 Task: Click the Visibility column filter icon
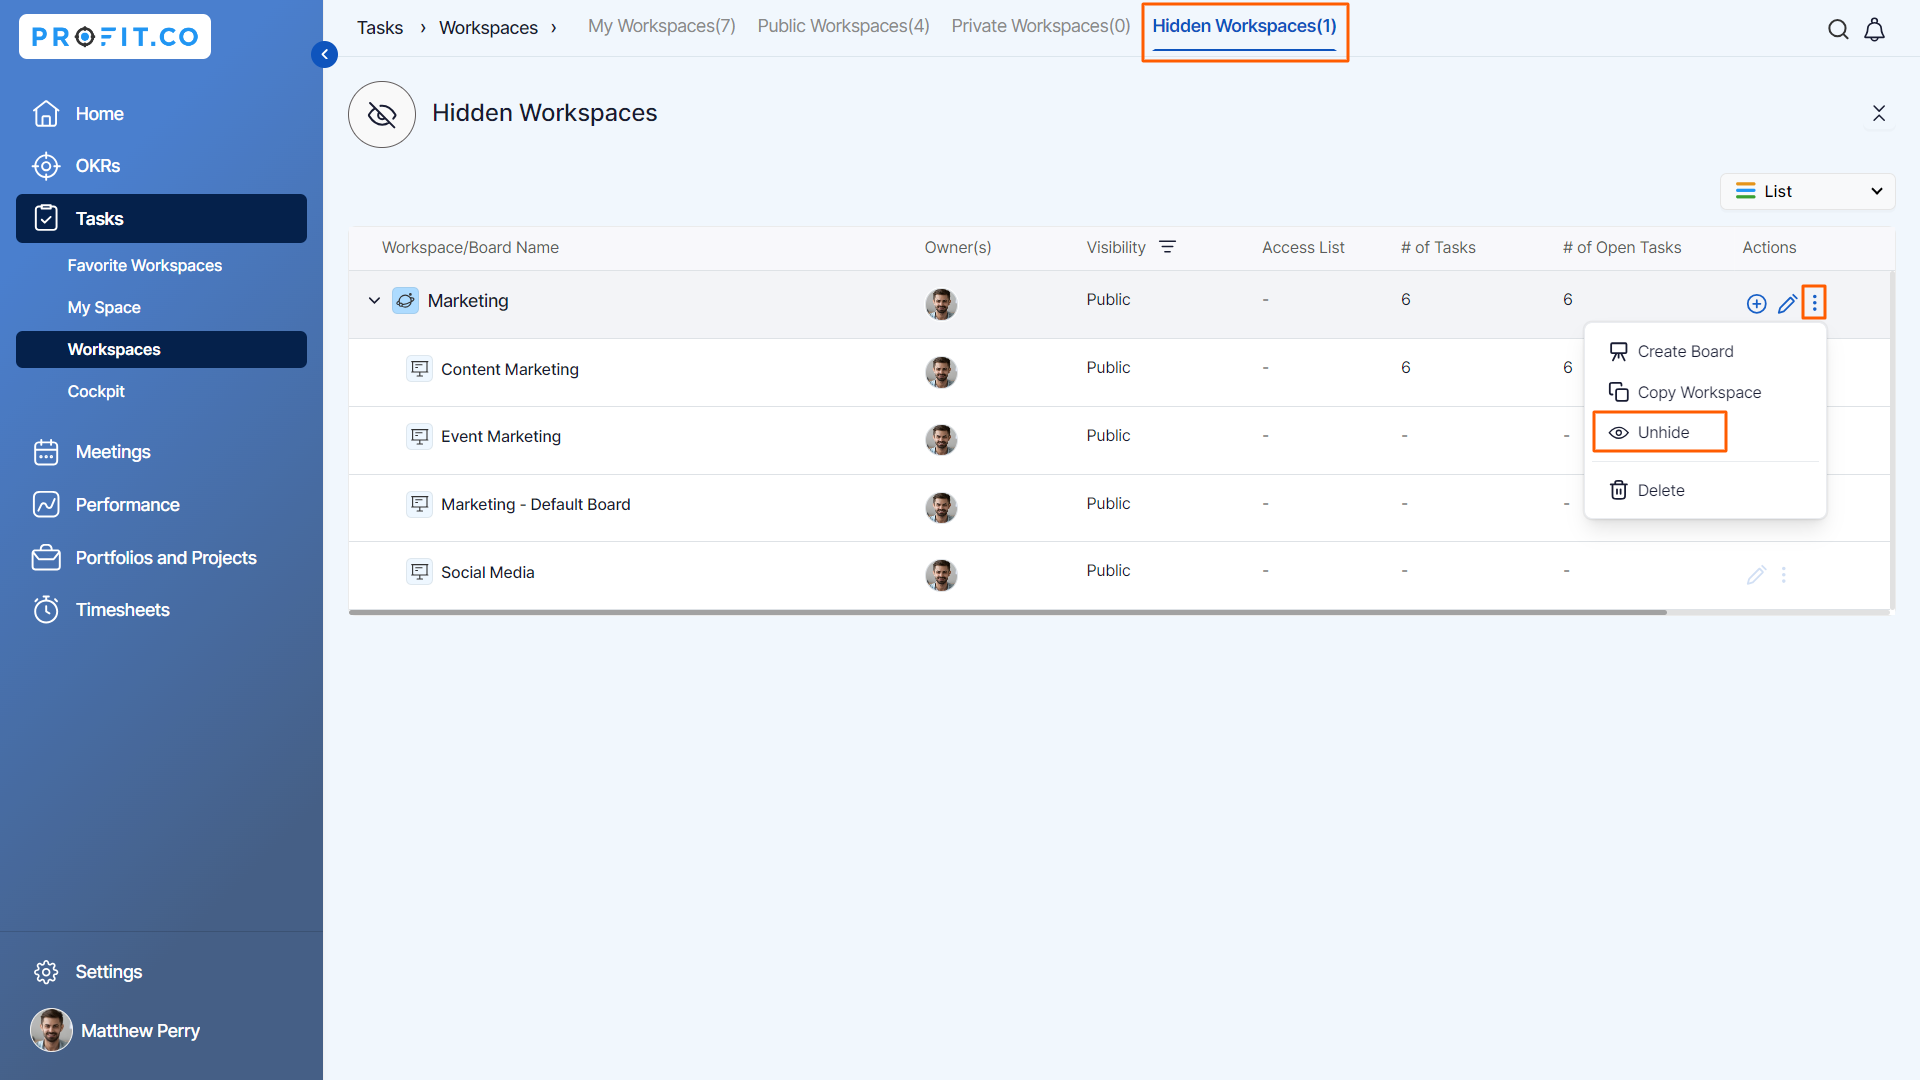(x=1167, y=247)
